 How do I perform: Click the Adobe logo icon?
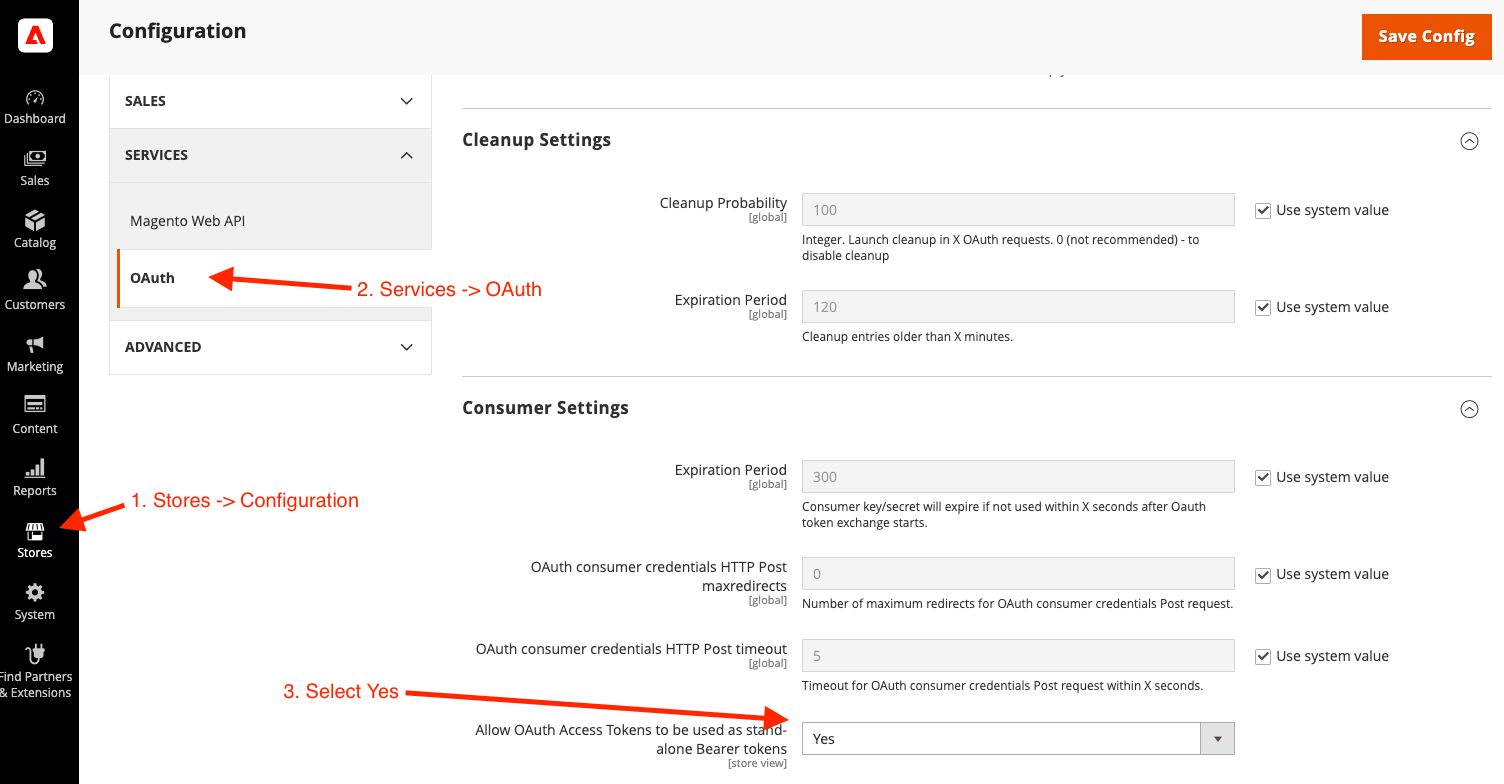35,36
